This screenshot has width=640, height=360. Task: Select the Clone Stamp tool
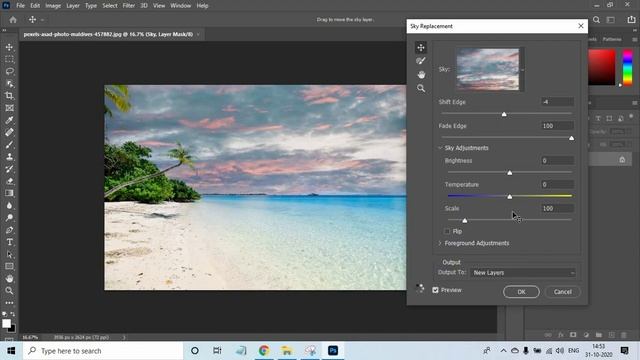pos(9,157)
